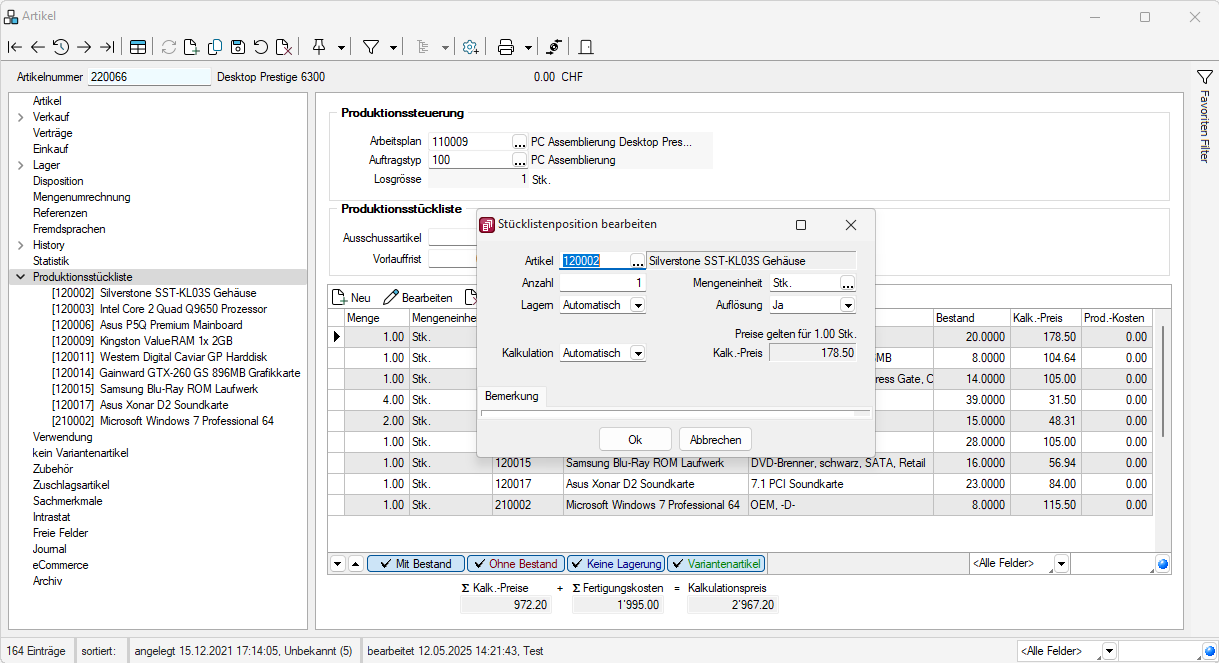Click the Abbrechen button
The height and width of the screenshot is (663, 1219).
point(715,439)
